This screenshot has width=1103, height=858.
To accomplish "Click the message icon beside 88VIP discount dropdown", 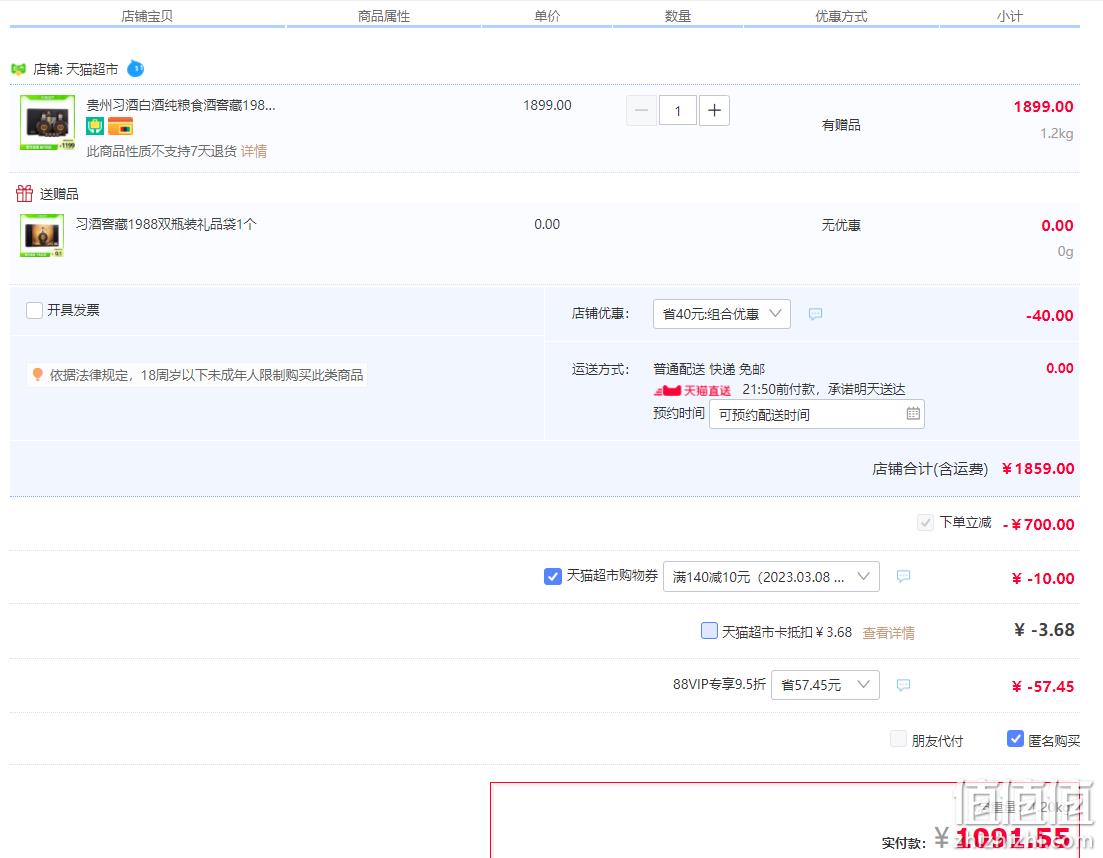I will click(903, 685).
